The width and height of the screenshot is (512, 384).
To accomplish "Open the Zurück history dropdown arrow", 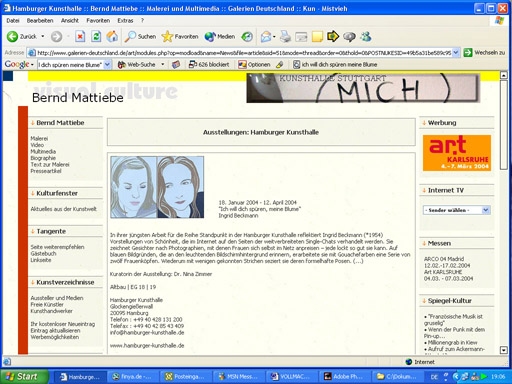I will coord(42,36).
